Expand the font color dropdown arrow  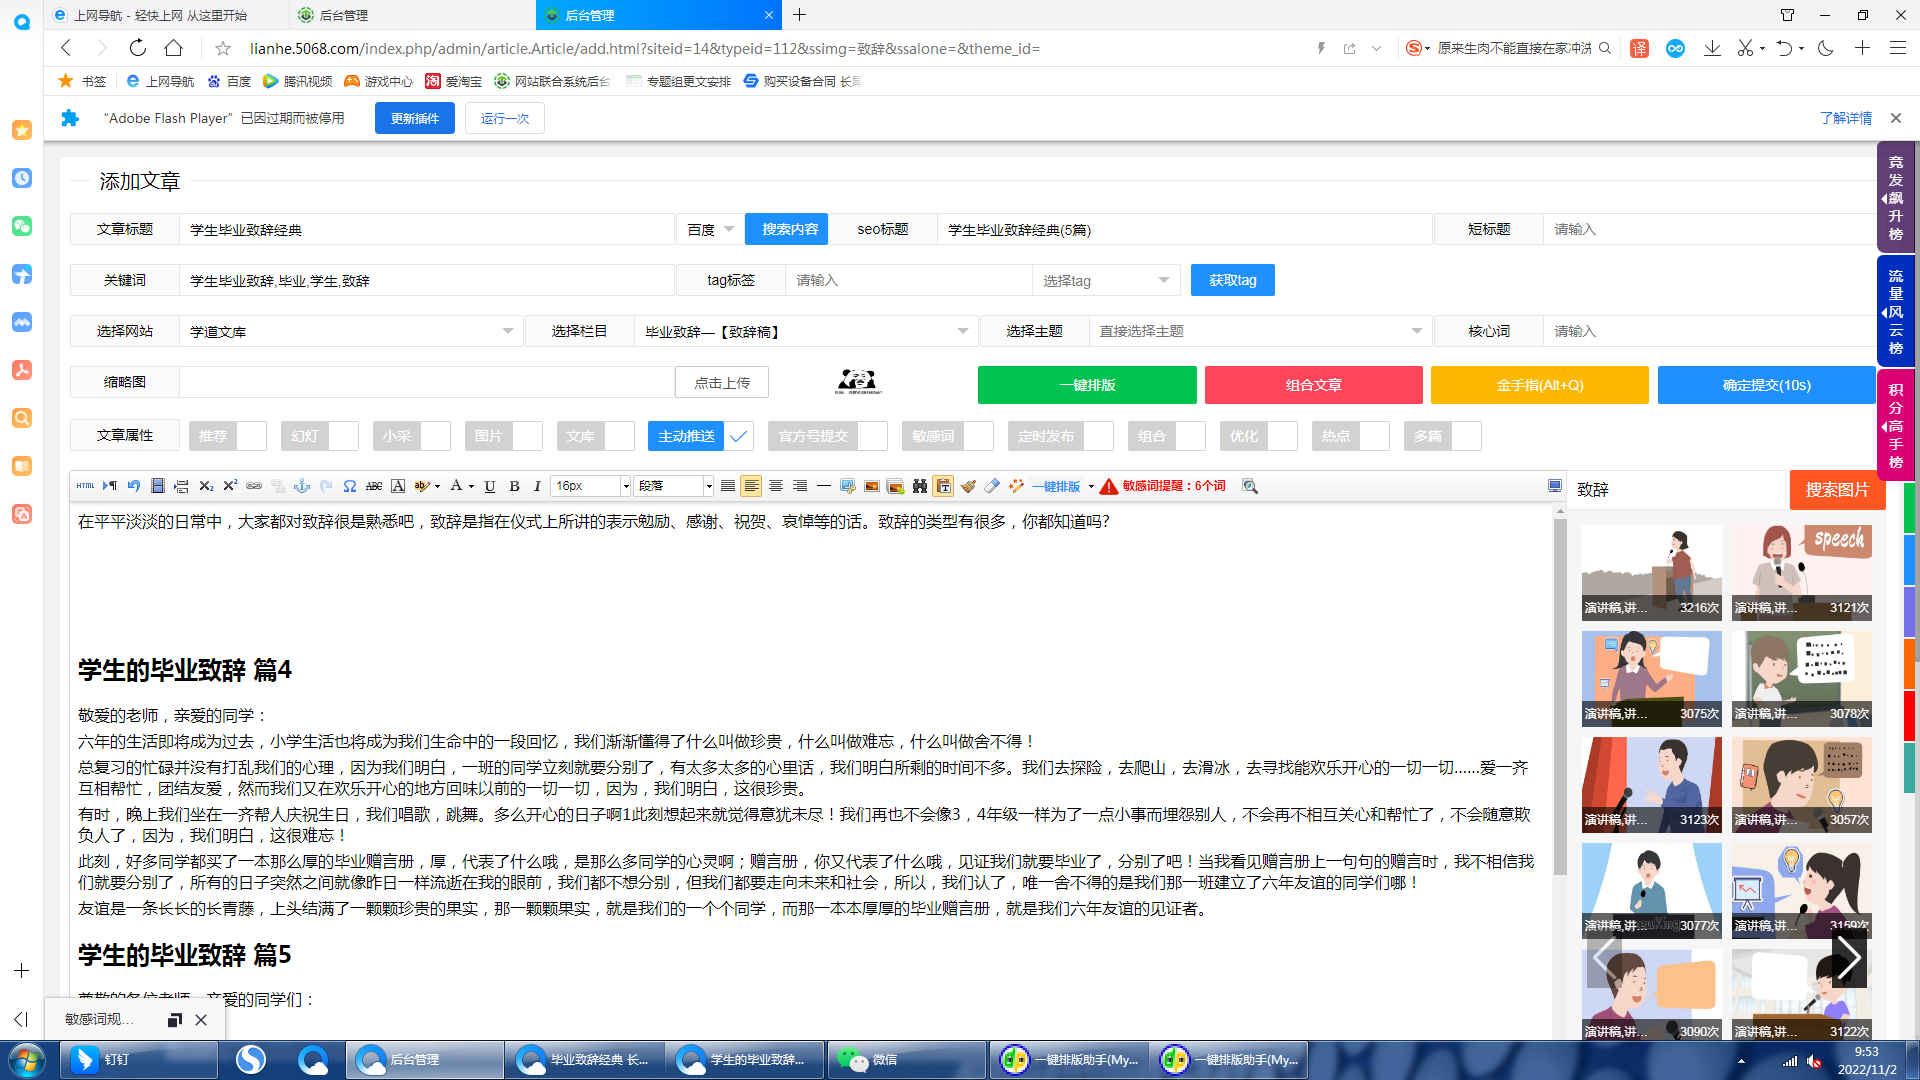[x=471, y=487]
